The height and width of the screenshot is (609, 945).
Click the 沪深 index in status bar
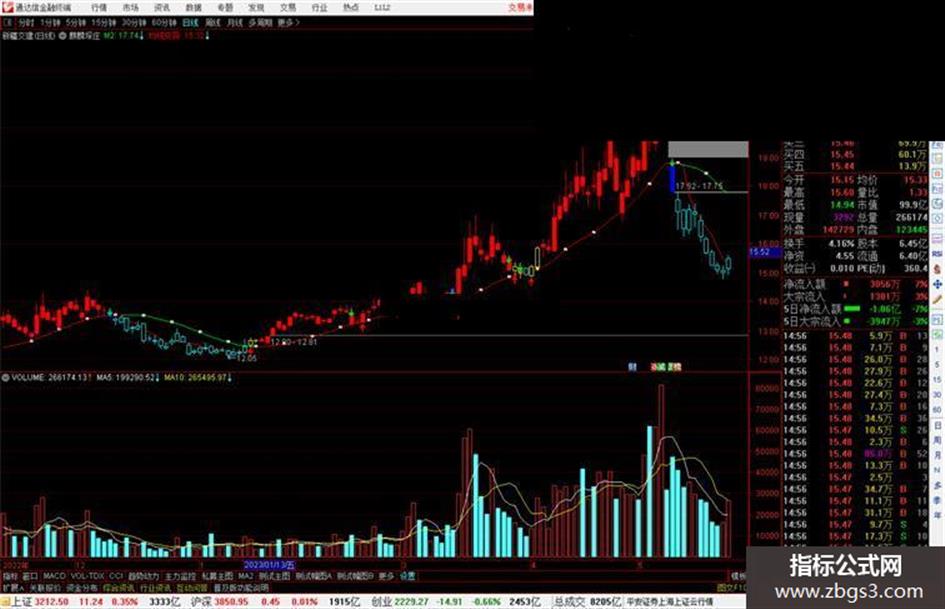[x=201, y=602]
